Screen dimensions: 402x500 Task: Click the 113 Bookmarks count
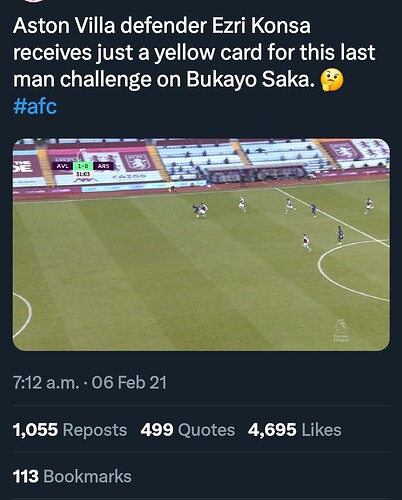pos(72,476)
